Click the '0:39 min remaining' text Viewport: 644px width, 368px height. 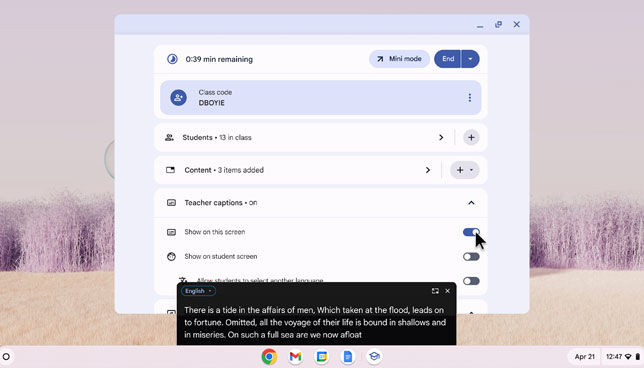click(219, 59)
